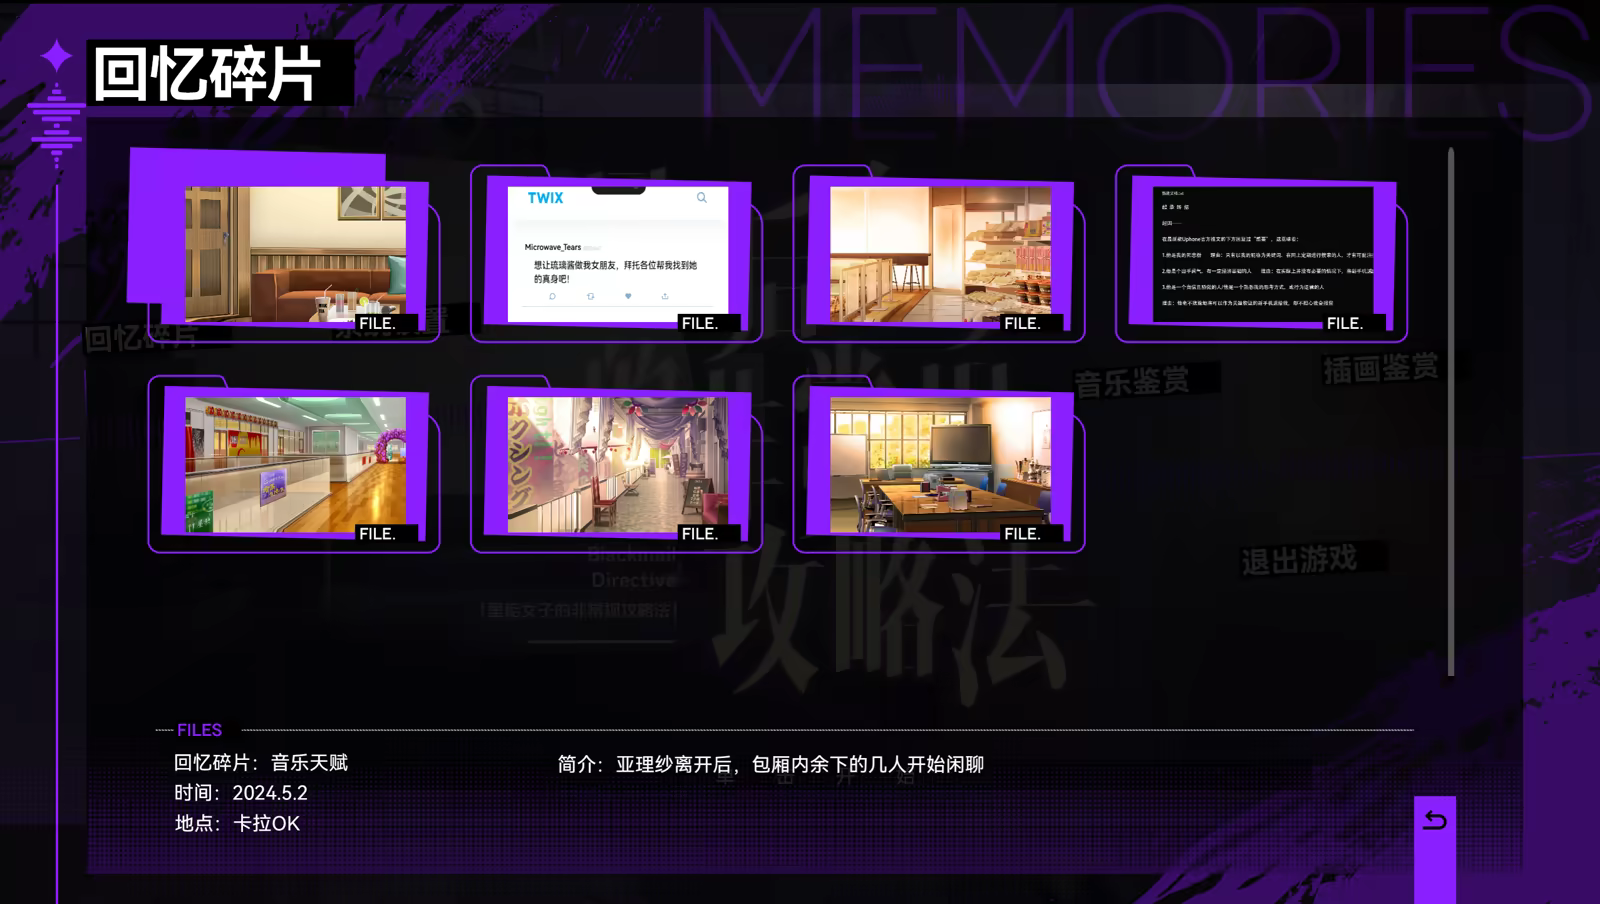Image resolution: width=1600 pixels, height=904 pixels.
Task: Click the TWIX logo in second file
Action: tap(545, 198)
